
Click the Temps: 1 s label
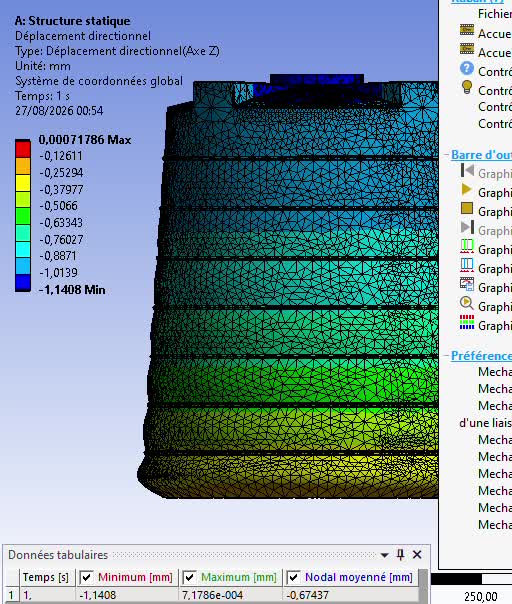click(42, 96)
